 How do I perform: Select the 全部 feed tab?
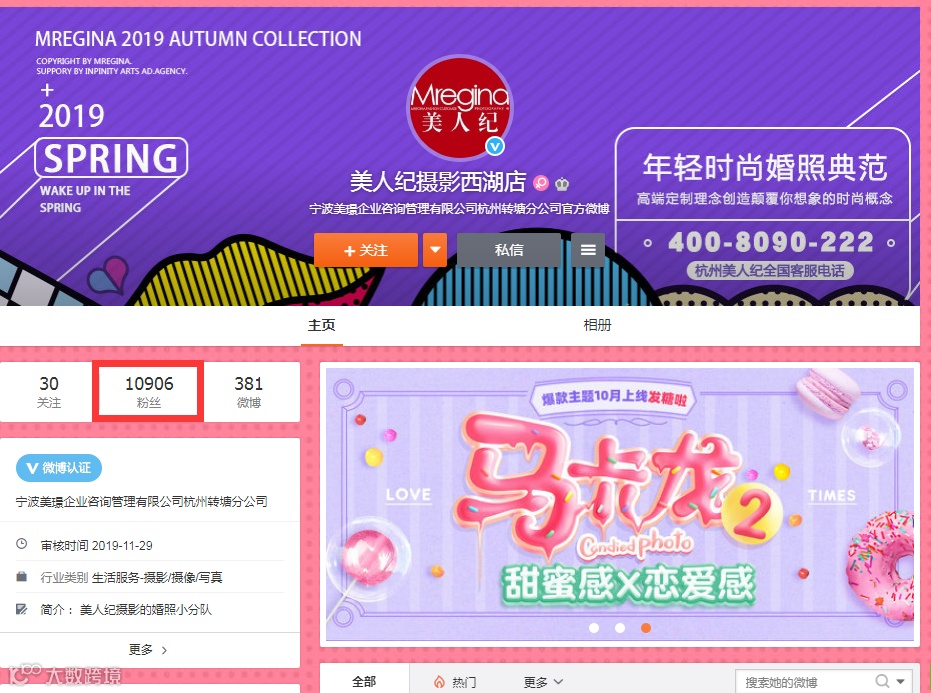pyautogui.click(x=364, y=682)
